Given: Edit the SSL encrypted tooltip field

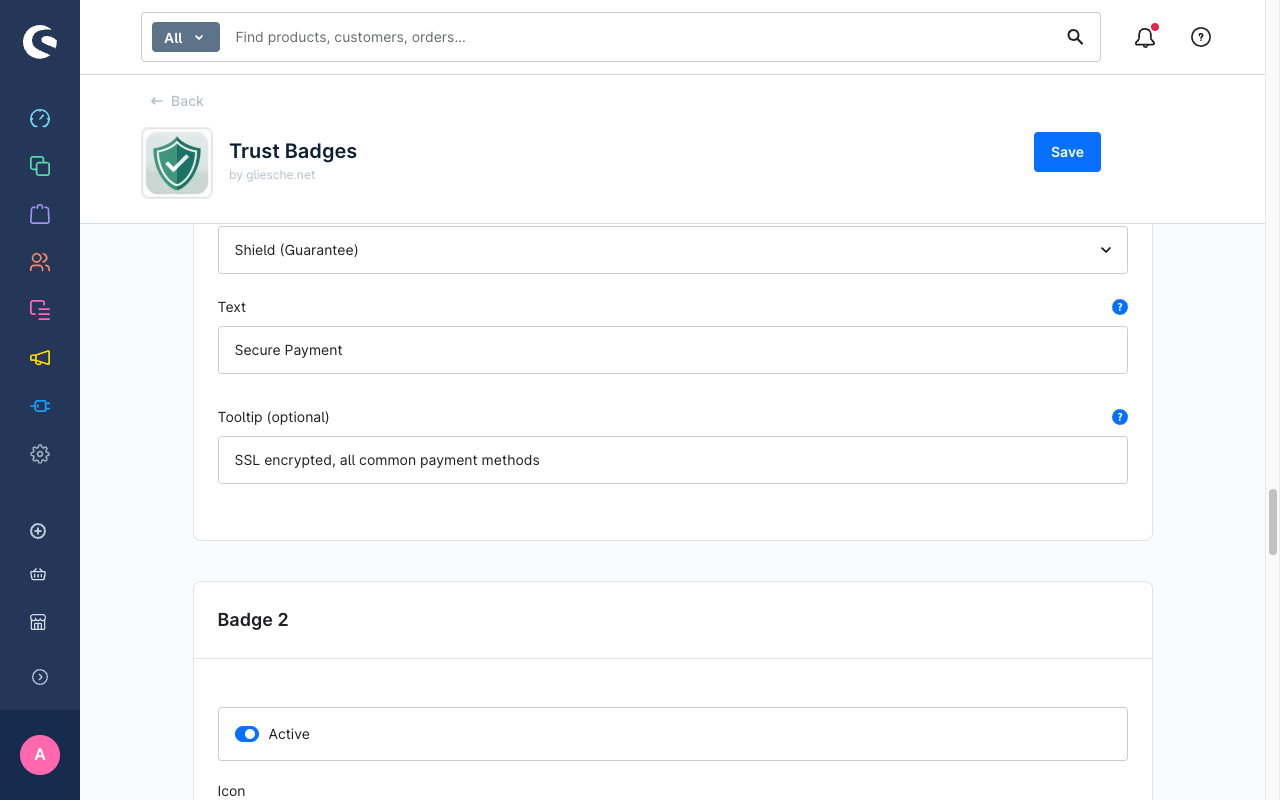Looking at the screenshot, I should point(673,460).
